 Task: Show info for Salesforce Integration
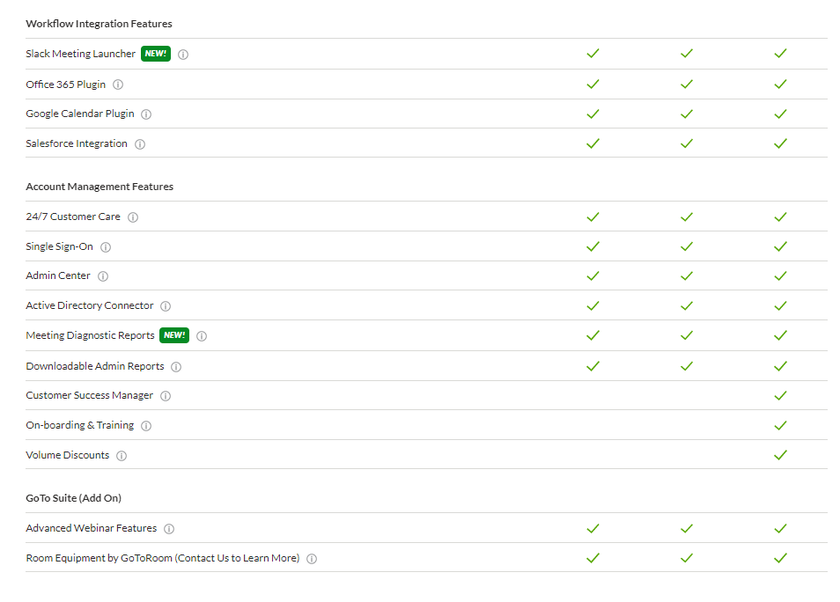point(140,144)
